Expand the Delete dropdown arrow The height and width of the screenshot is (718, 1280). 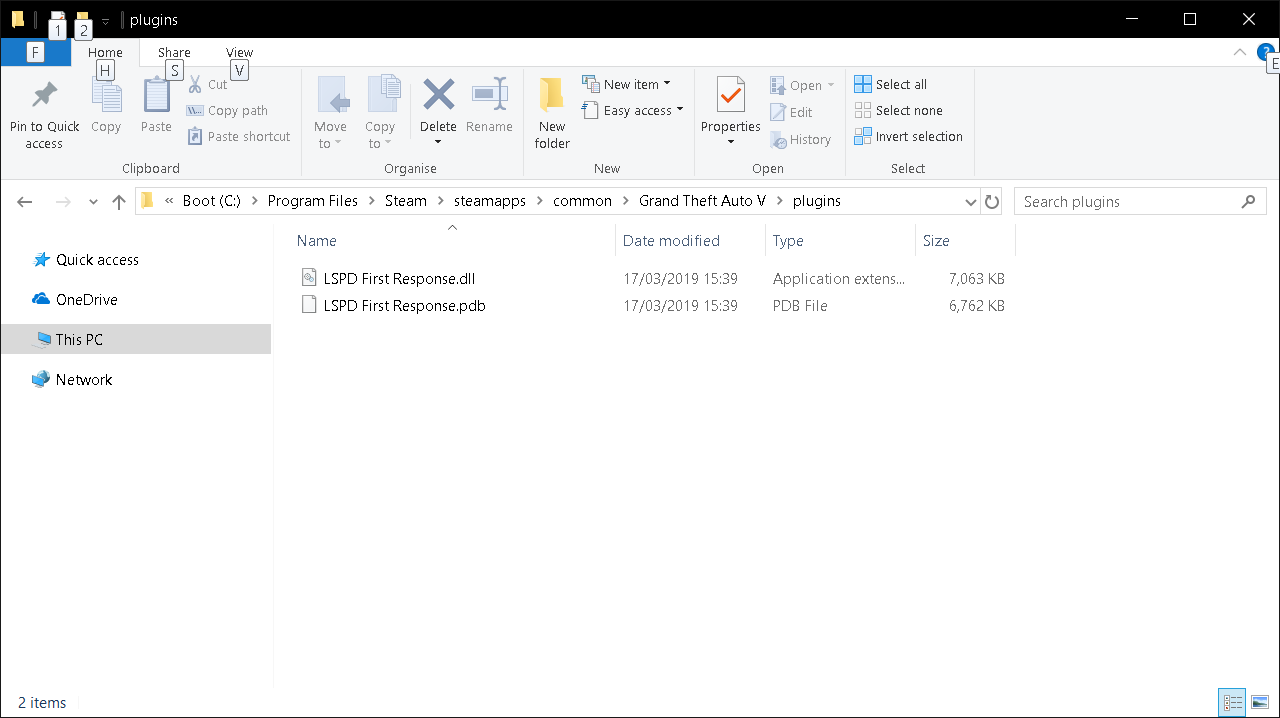(438, 142)
